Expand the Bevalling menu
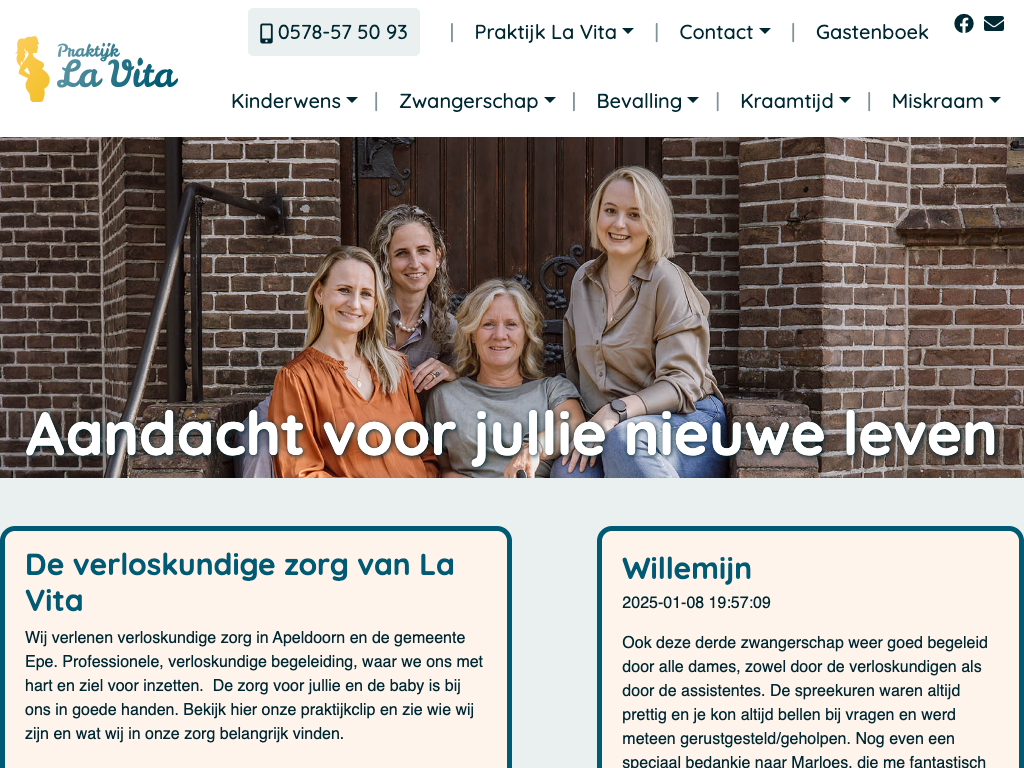The width and height of the screenshot is (1024, 768). (x=647, y=101)
